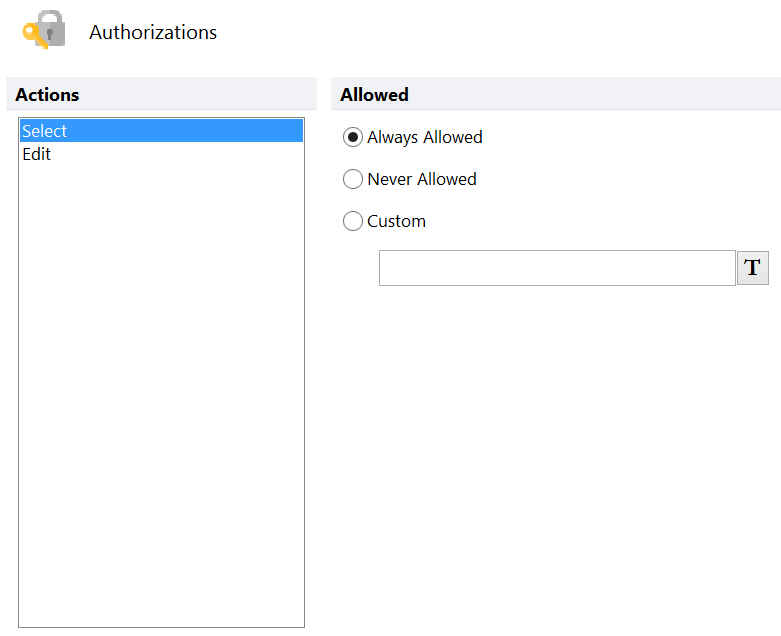Click the empty area of the Actions listbox
Viewport: 781px width, 636px height.
coord(160,400)
